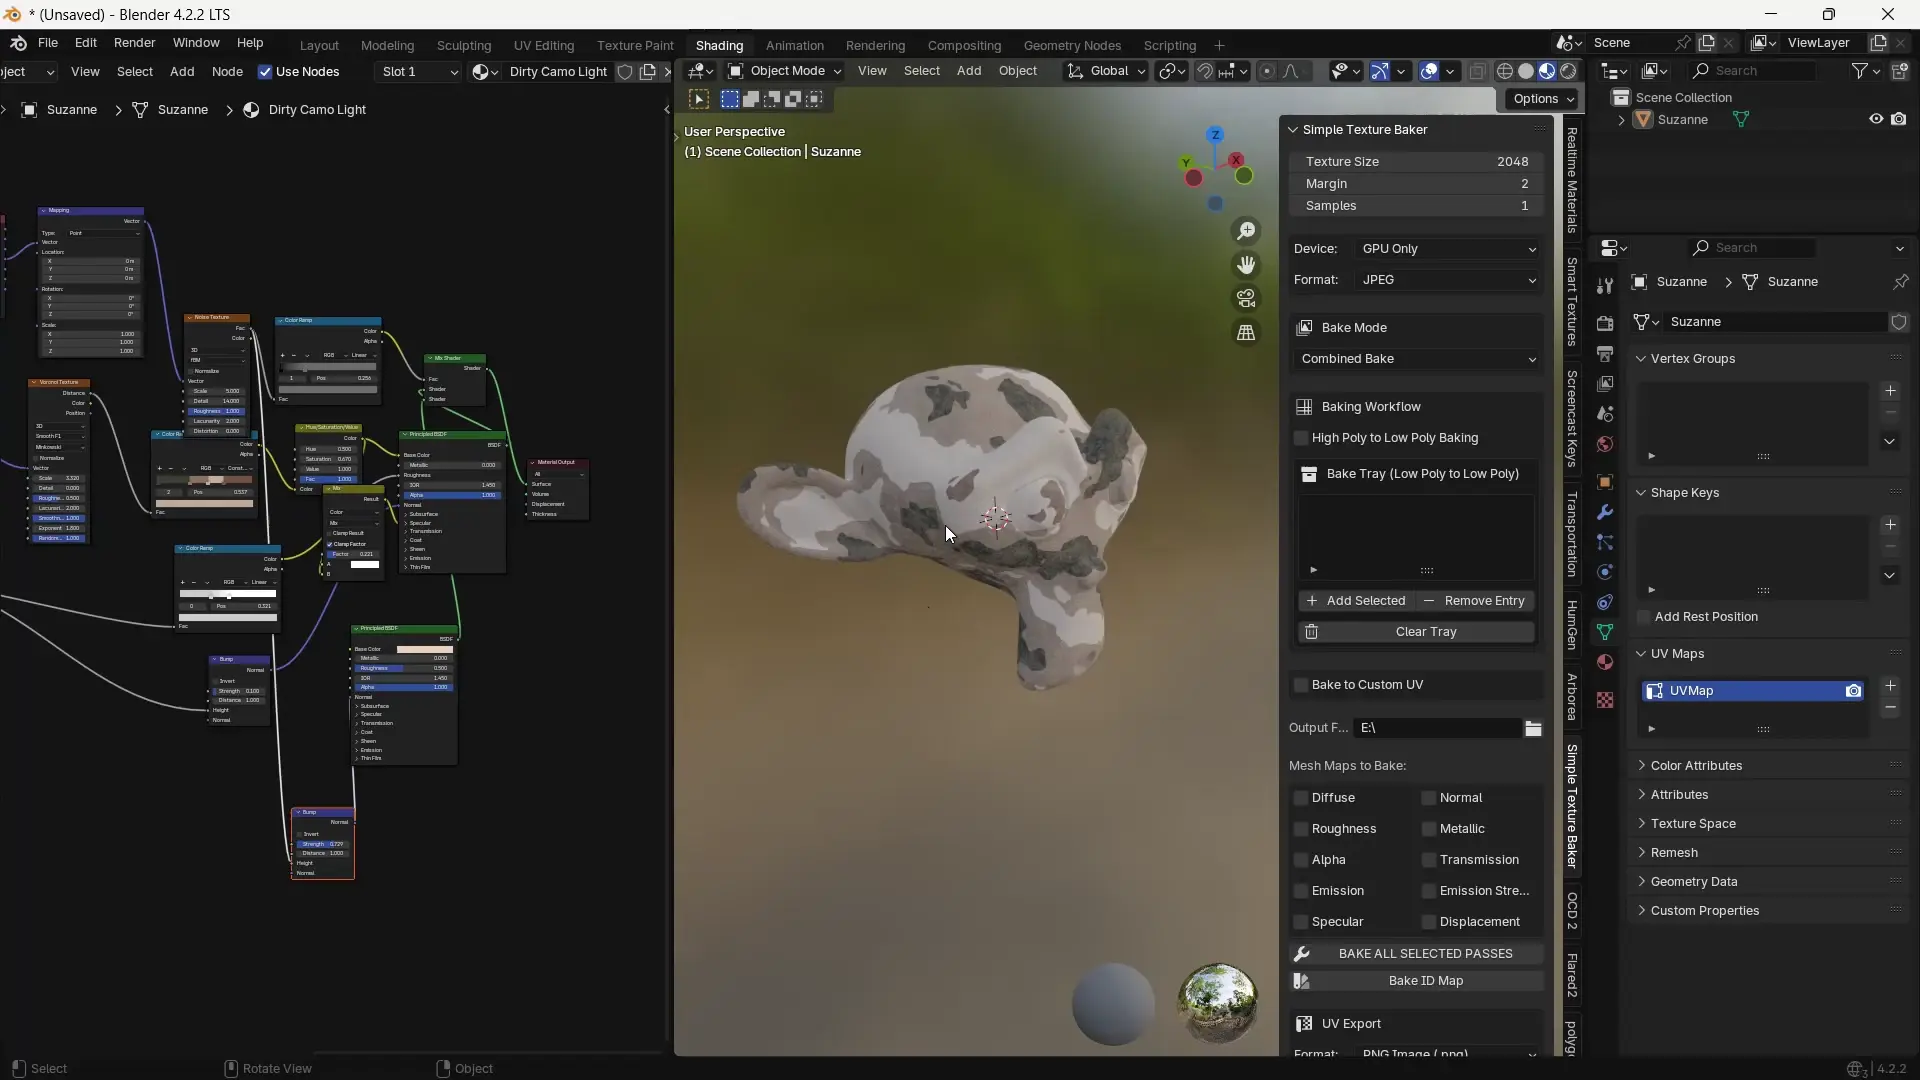Open the Scene properties tab
The image size is (1920, 1080).
1605,414
